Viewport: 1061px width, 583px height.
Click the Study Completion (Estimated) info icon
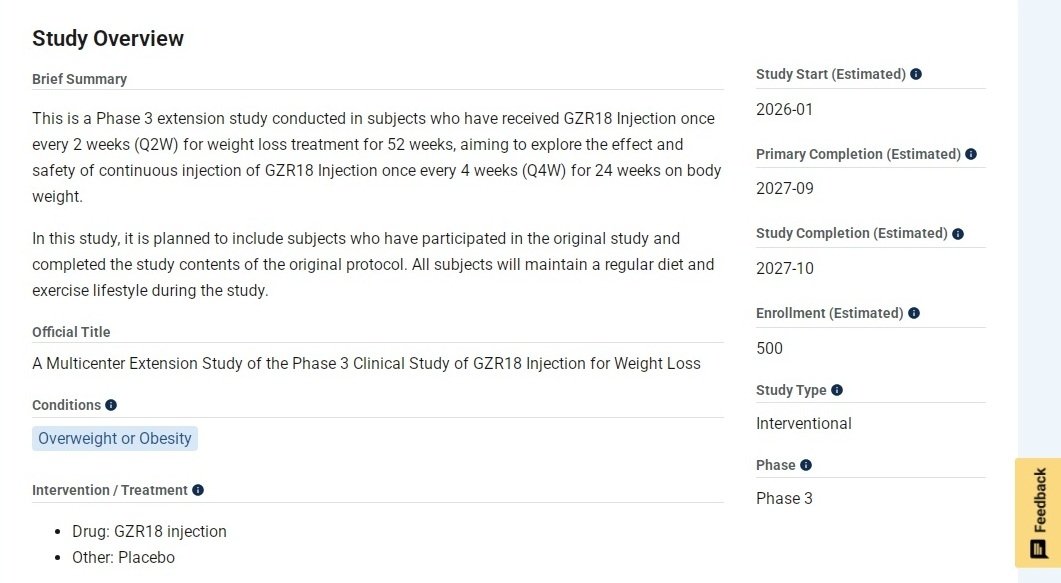tap(958, 233)
